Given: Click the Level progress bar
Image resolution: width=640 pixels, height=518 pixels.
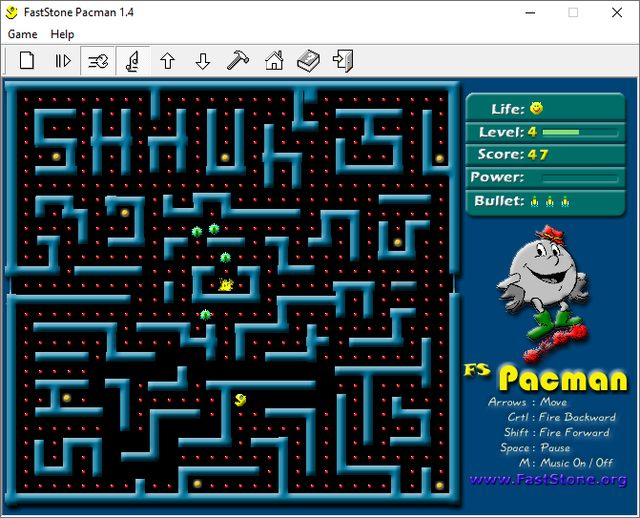Looking at the screenshot, I should pyautogui.click(x=580, y=132).
